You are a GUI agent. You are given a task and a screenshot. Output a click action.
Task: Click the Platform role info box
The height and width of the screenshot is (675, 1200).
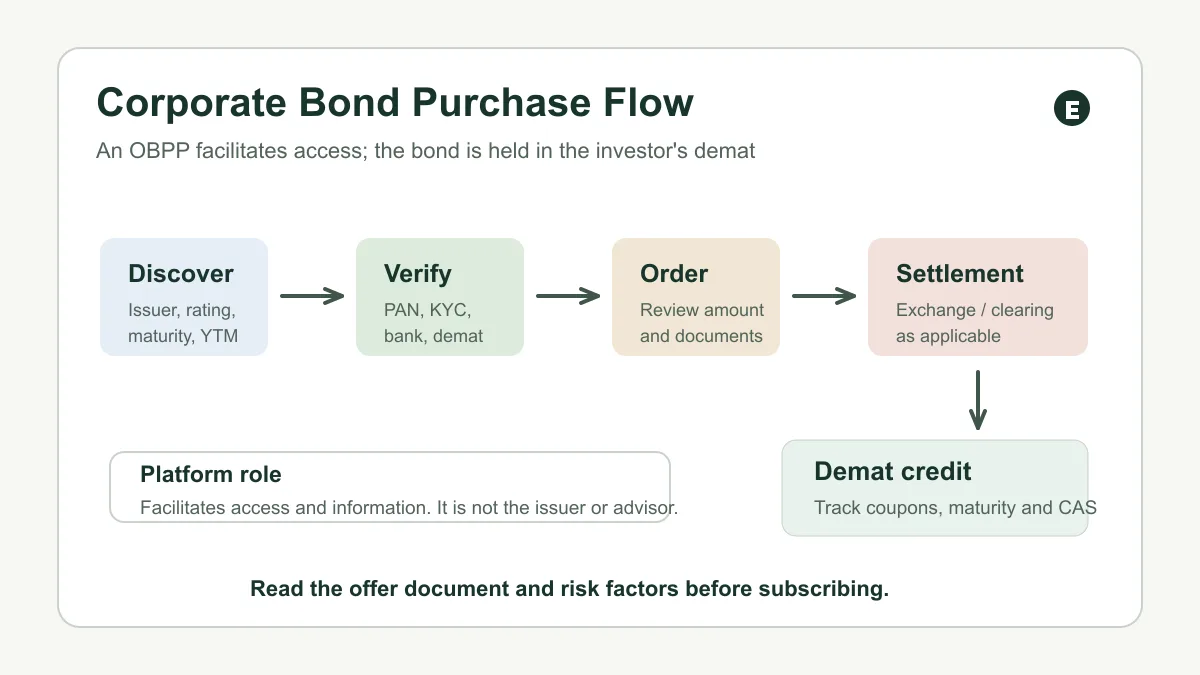tap(390, 487)
